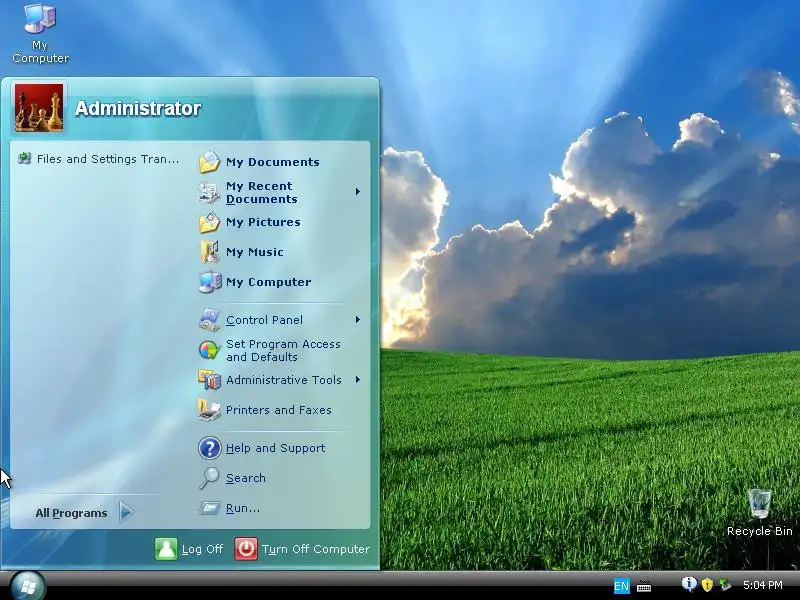Open the EN language indicator
The width and height of the screenshot is (800, 600).
(621, 586)
